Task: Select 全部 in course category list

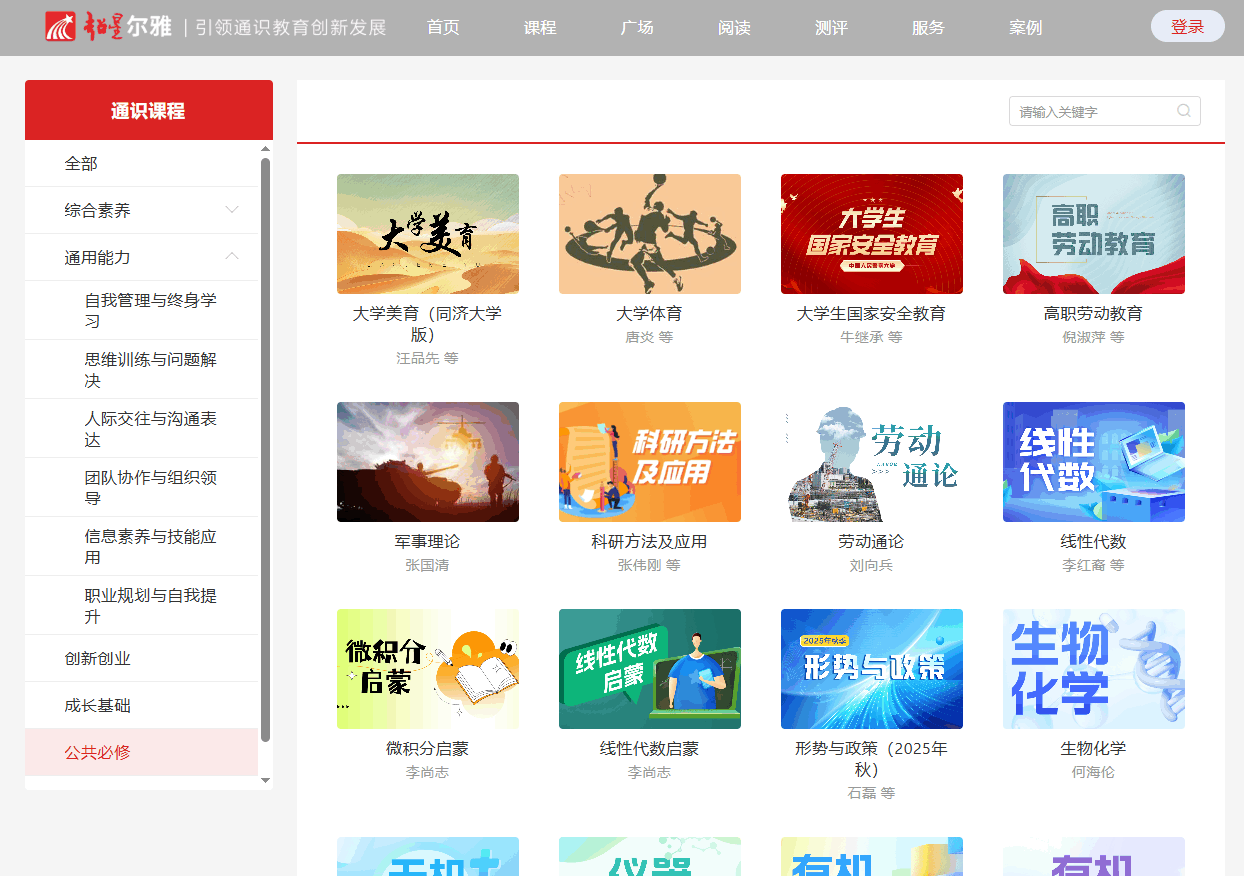Action: pyautogui.click(x=81, y=163)
